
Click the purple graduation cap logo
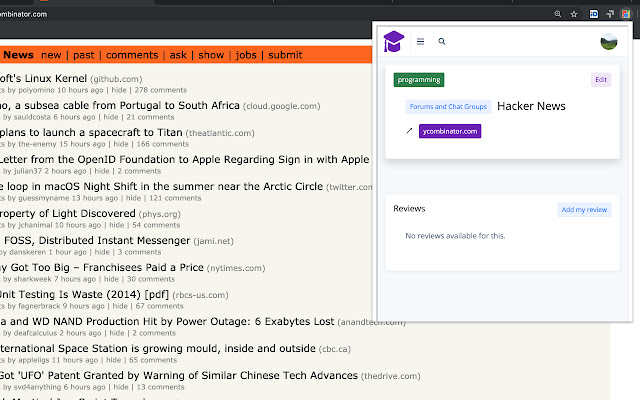coord(393,41)
